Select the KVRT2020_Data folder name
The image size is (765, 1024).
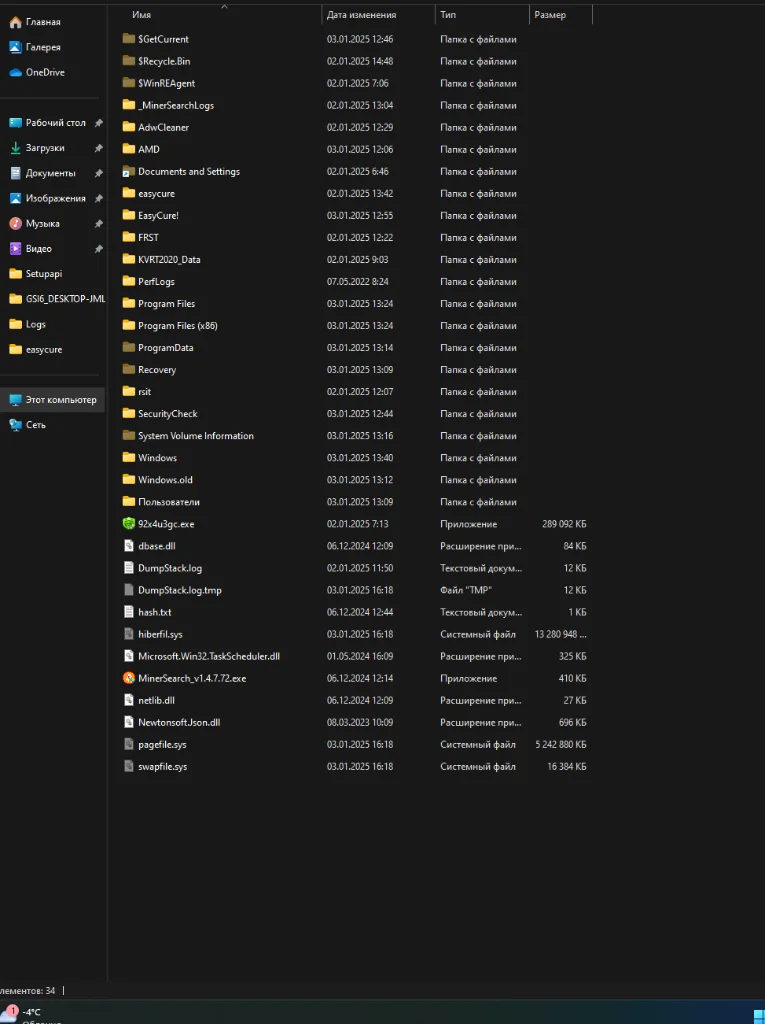(x=169, y=259)
